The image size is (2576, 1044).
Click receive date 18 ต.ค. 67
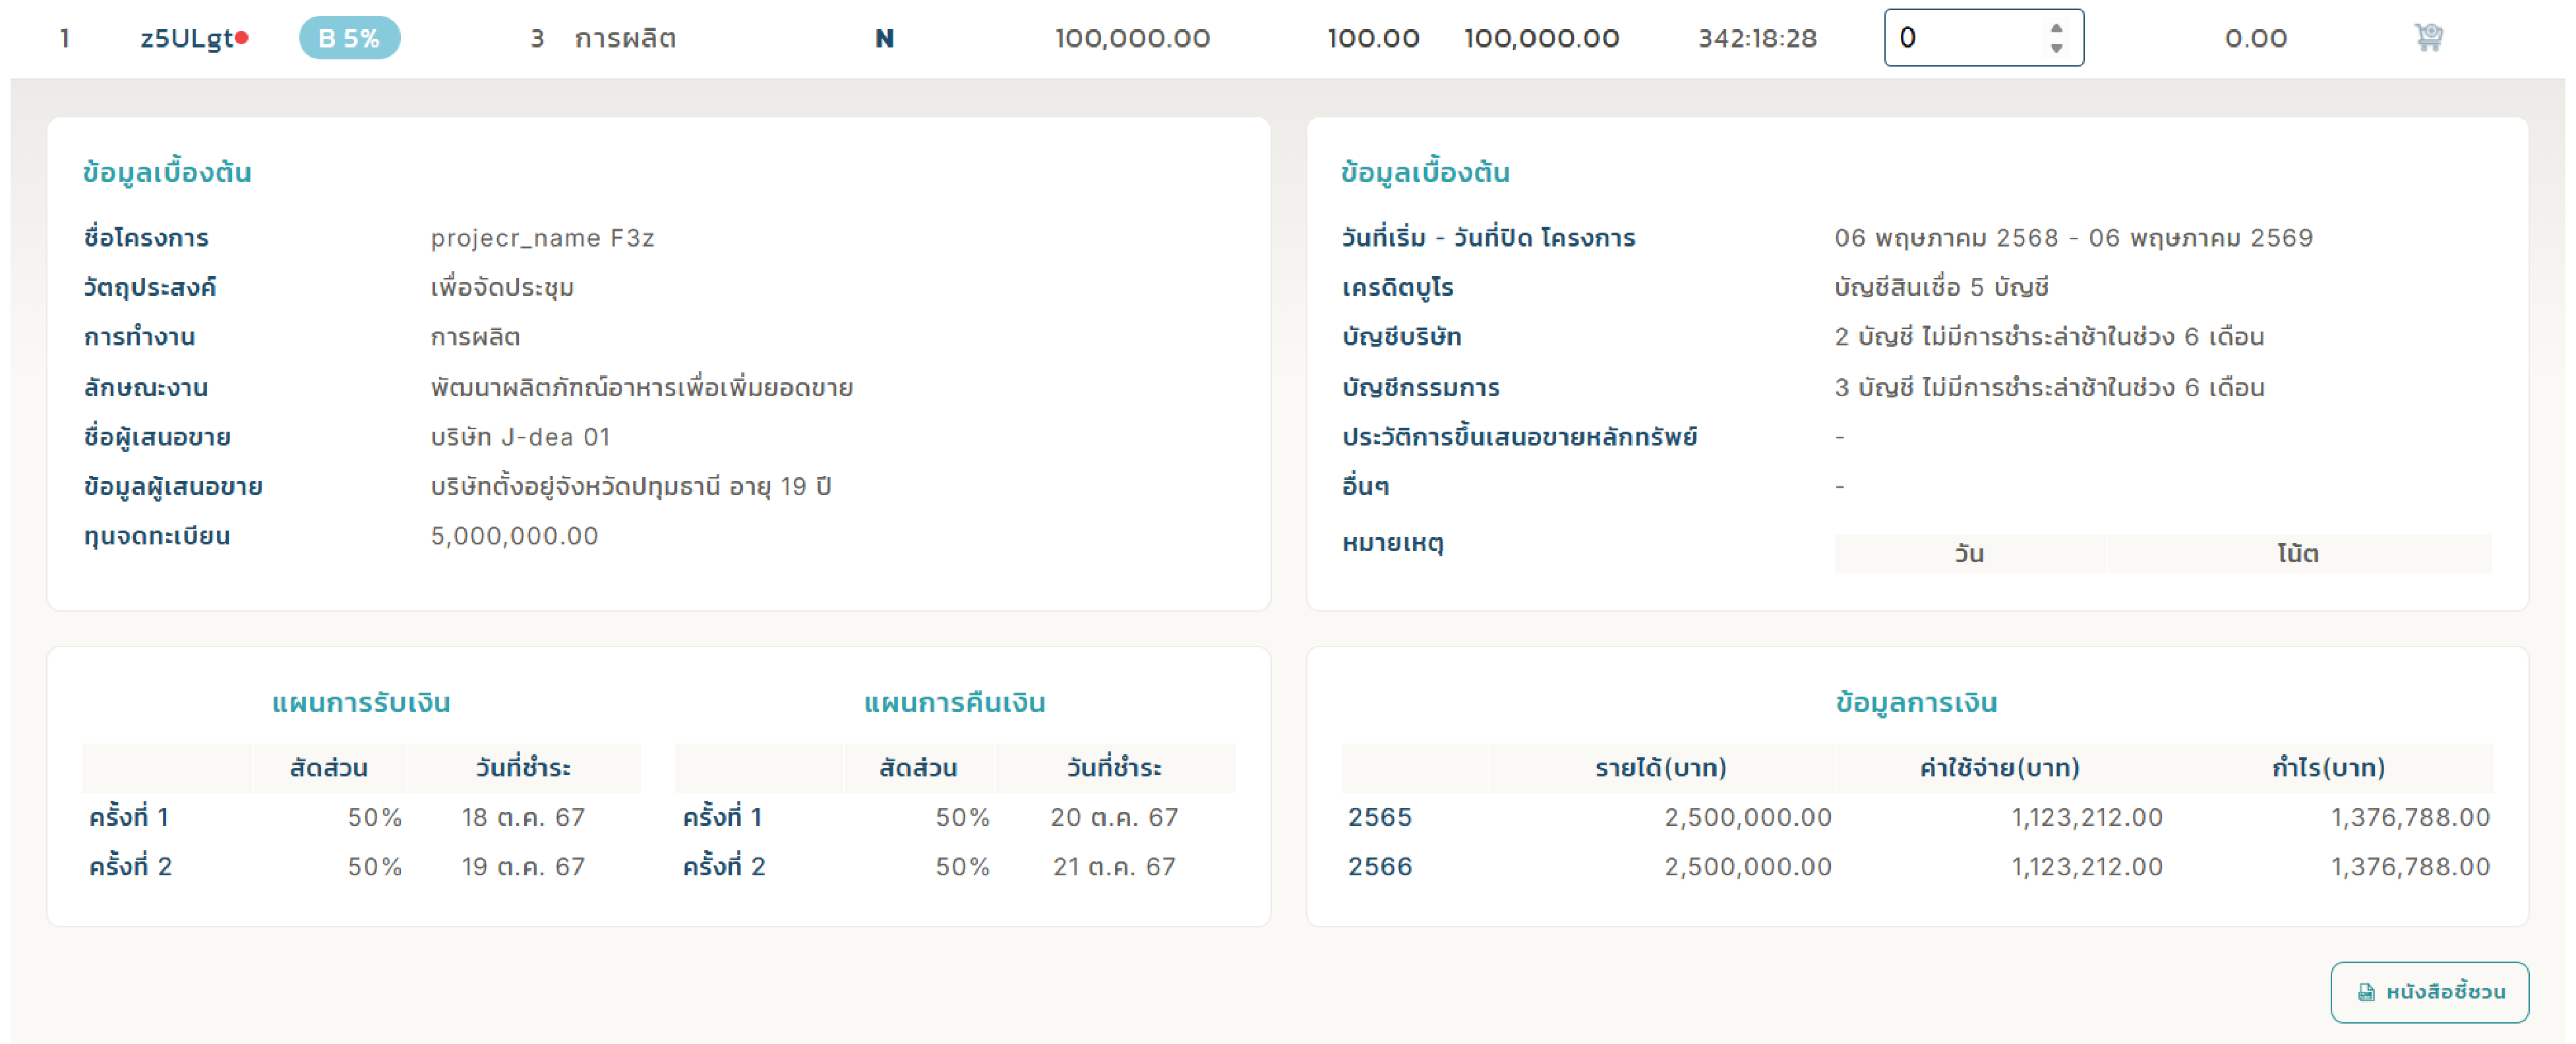tap(523, 817)
